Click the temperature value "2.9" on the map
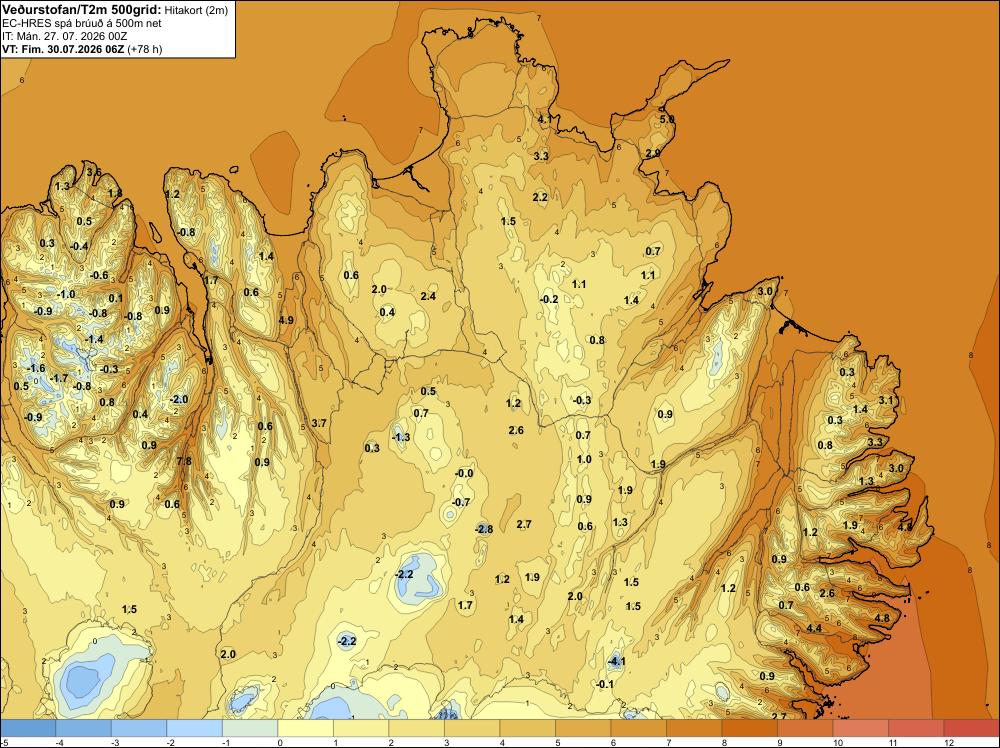 click(653, 153)
